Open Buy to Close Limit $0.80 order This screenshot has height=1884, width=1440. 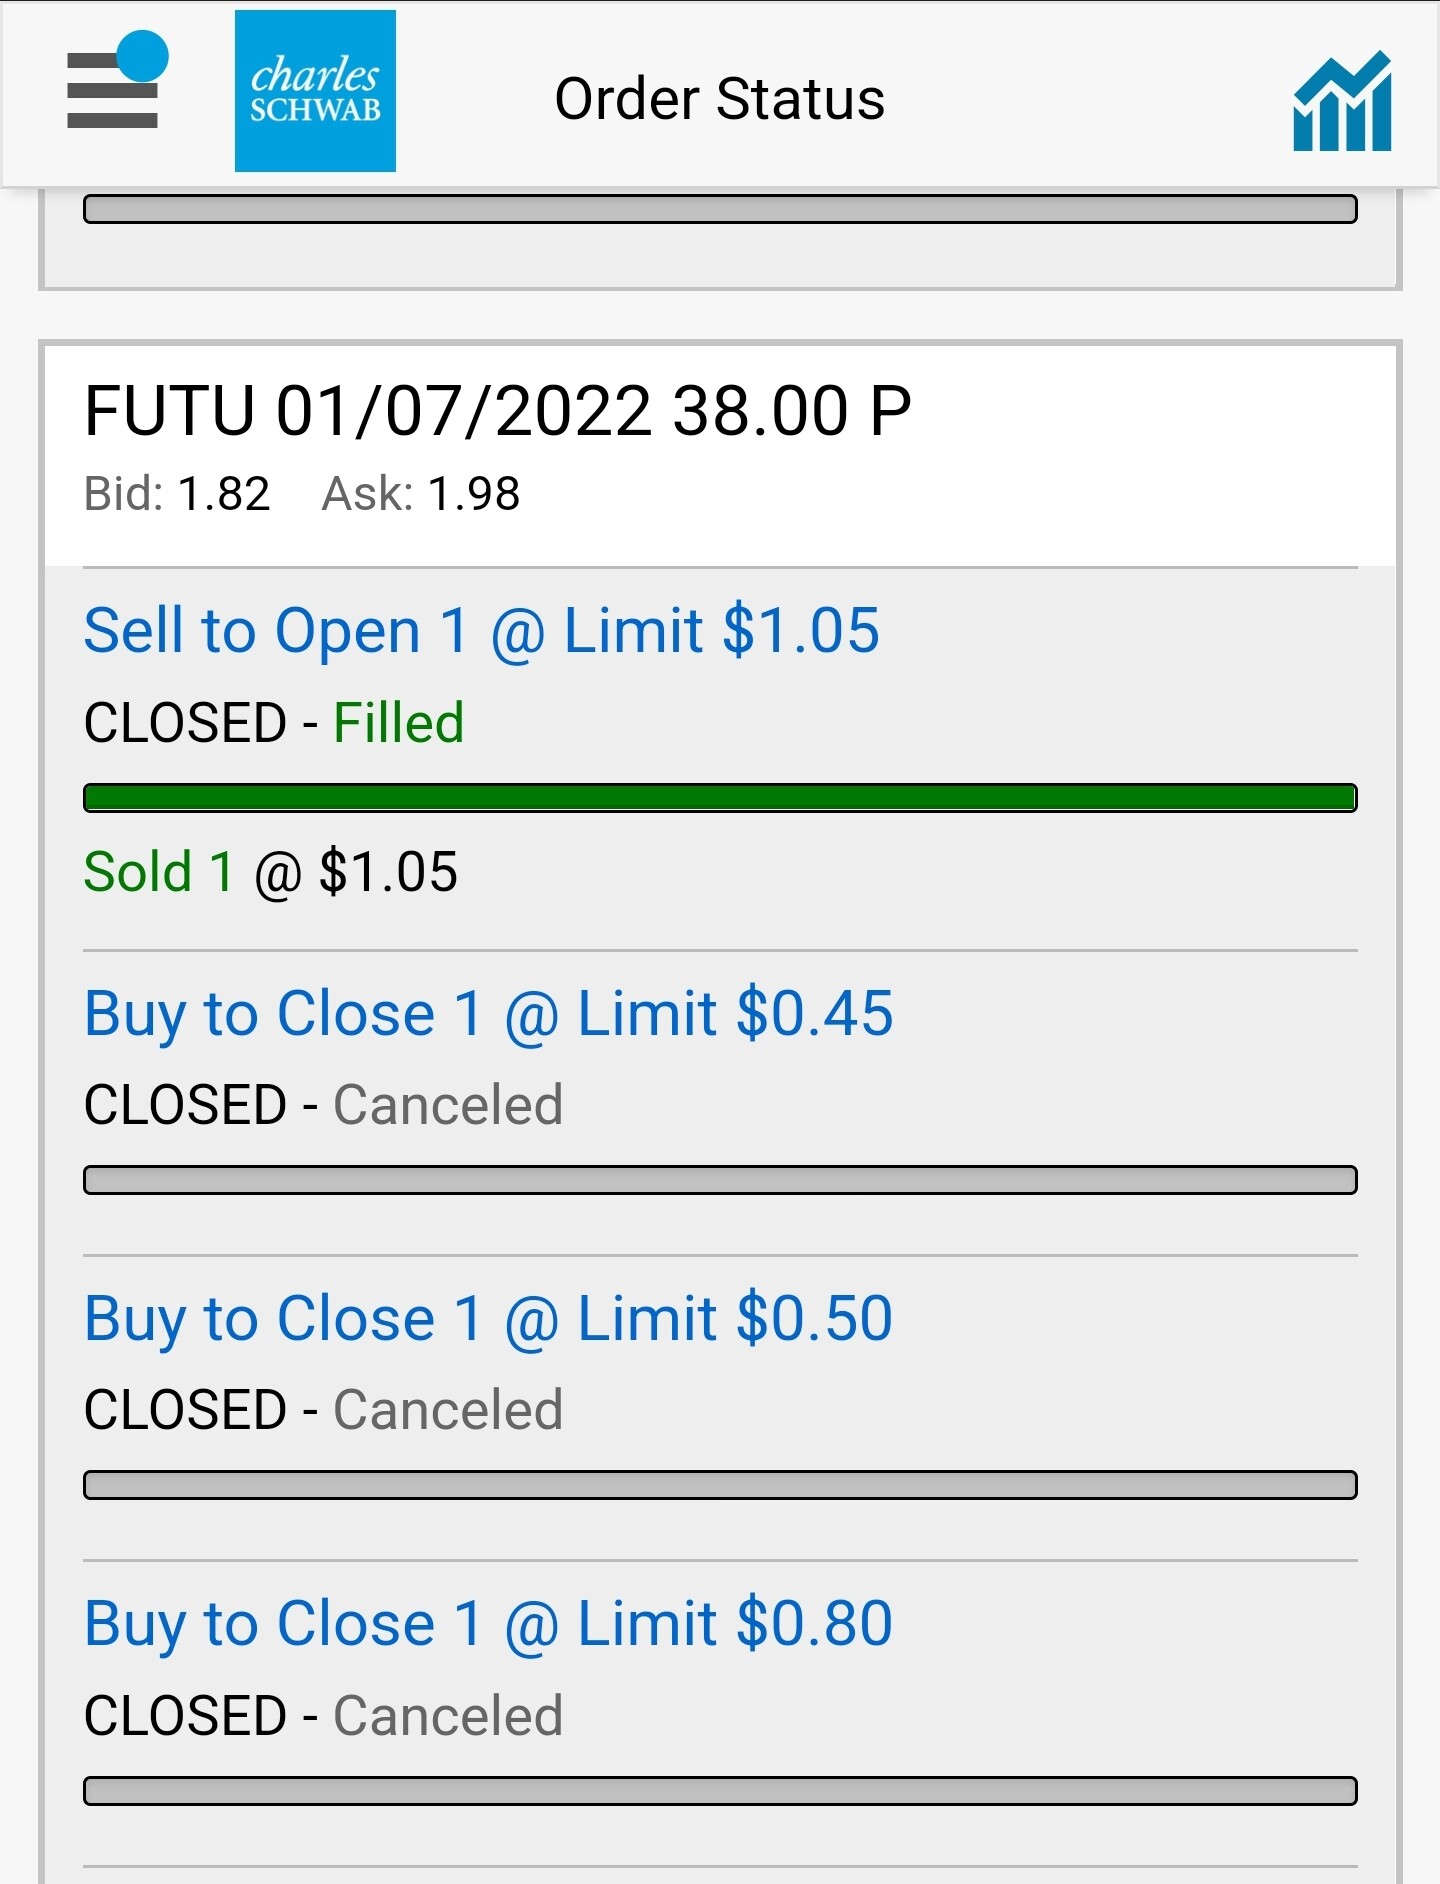[488, 1624]
